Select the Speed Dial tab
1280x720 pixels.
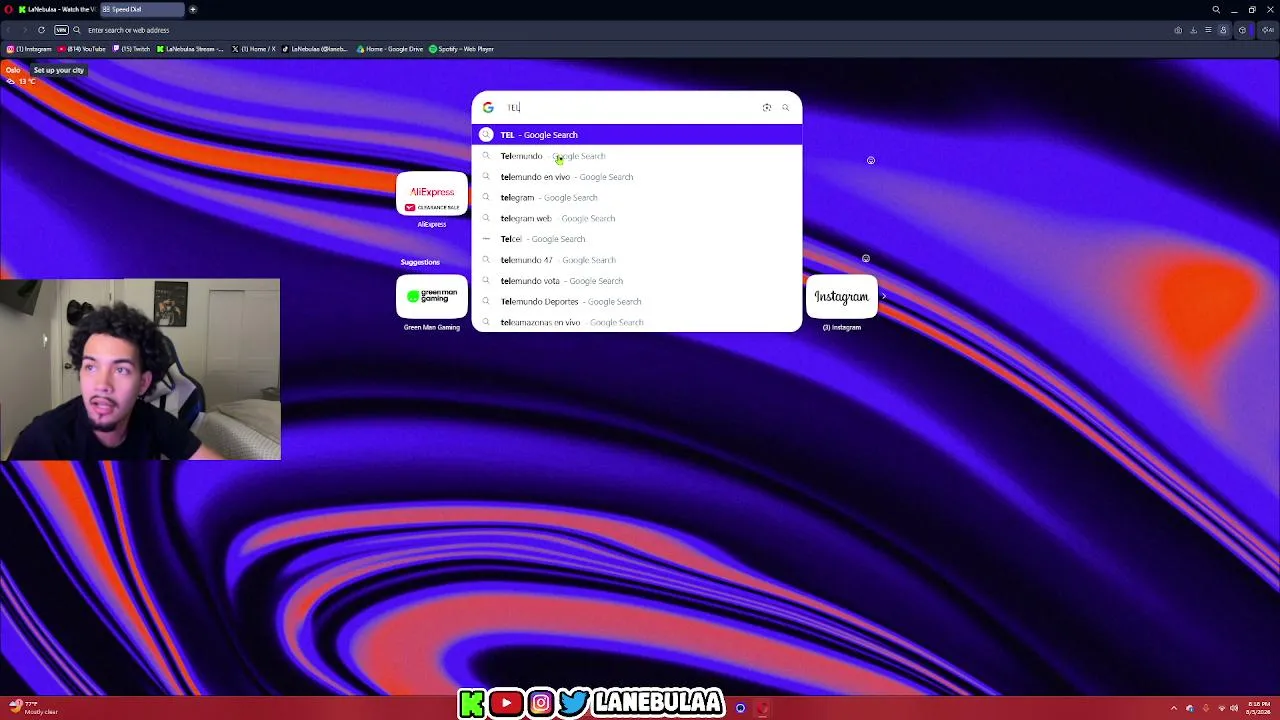pos(142,9)
